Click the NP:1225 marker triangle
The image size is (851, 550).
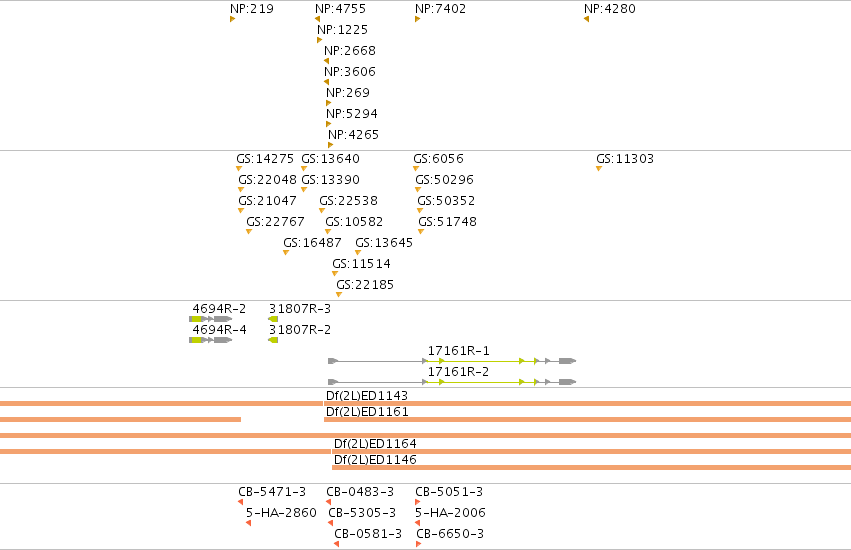pos(320,40)
